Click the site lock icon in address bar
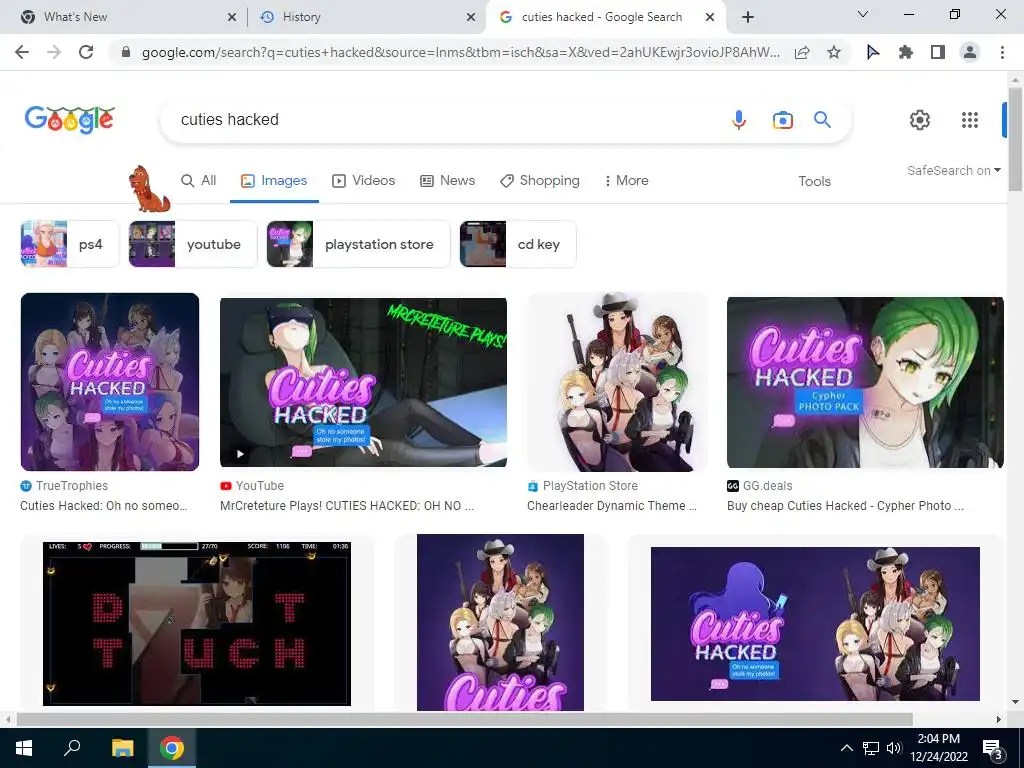The image size is (1024, 768). click(x=126, y=52)
